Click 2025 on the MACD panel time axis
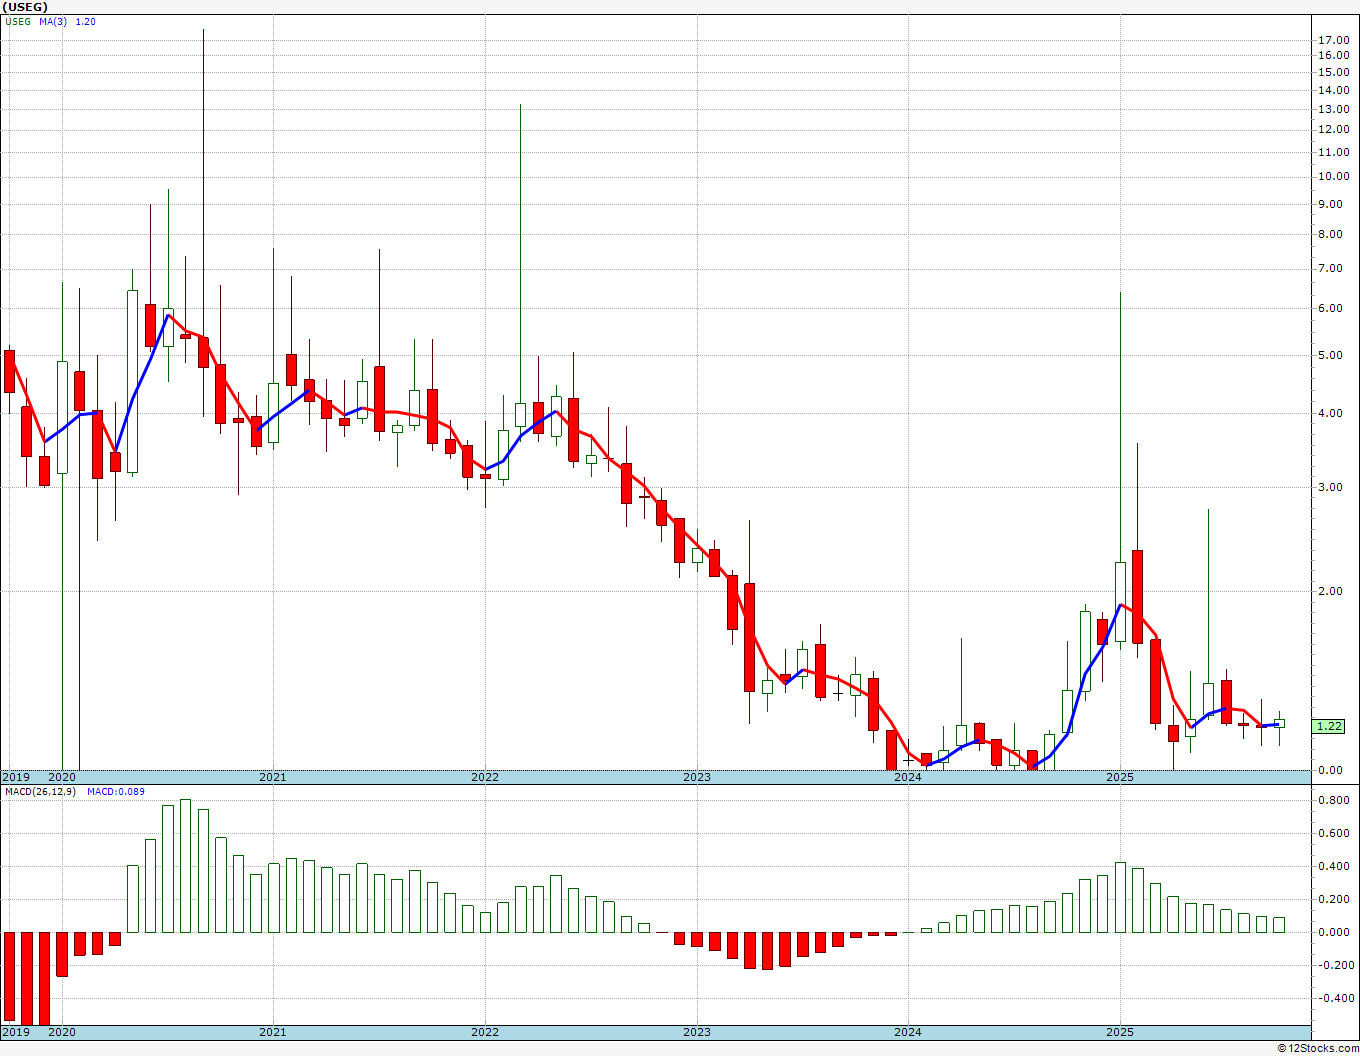This screenshot has height=1056, width=1360. point(1120,1032)
